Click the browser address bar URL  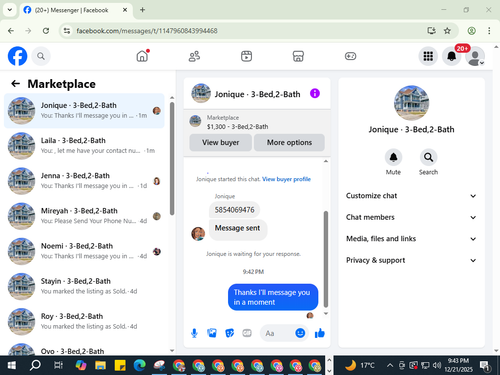[x=147, y=31]
